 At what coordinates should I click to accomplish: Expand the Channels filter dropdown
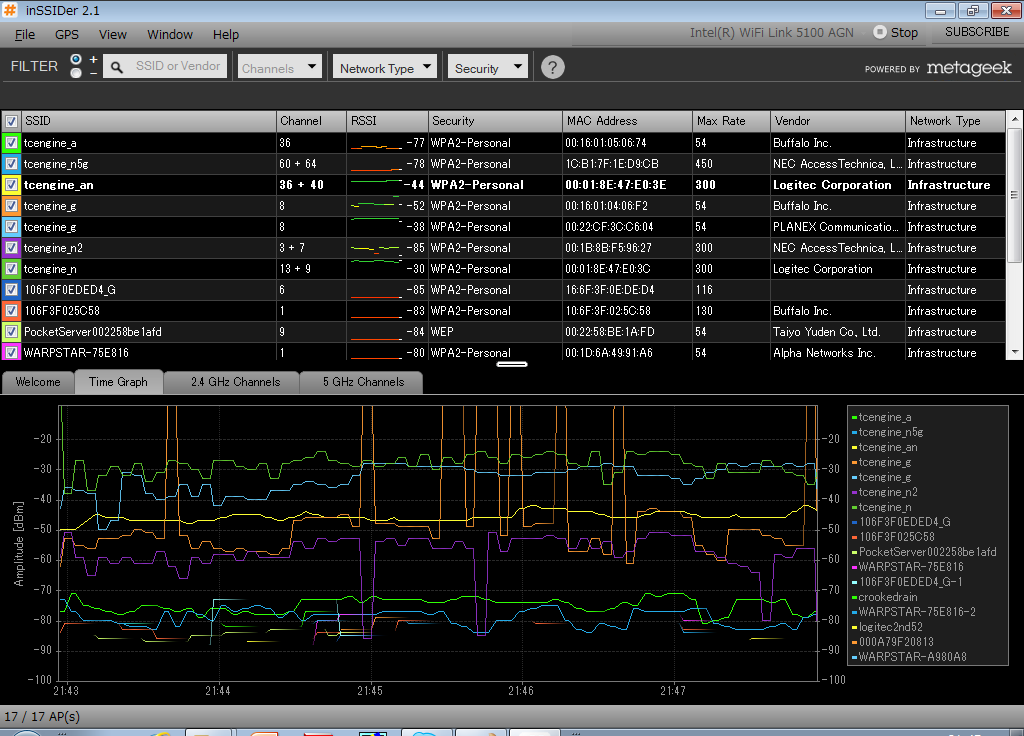(280, 67)
